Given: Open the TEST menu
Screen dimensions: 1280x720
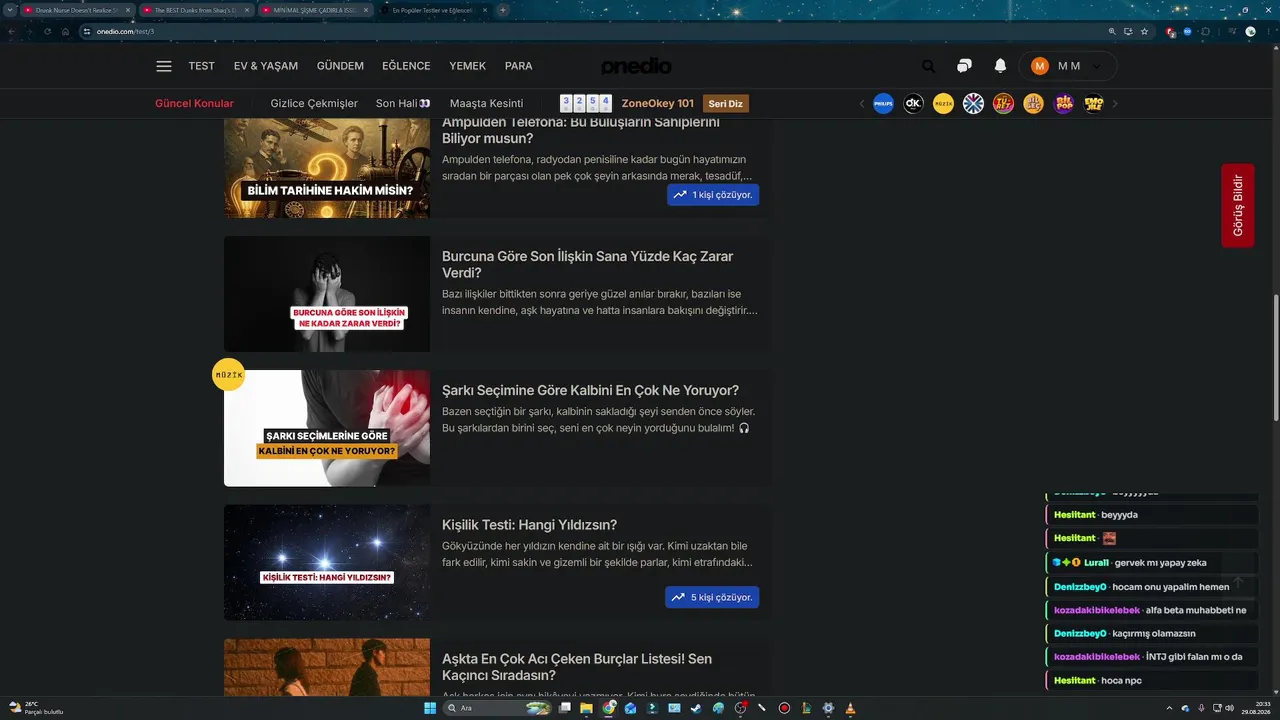Looking at the screenshot, I should coord(201,66).
